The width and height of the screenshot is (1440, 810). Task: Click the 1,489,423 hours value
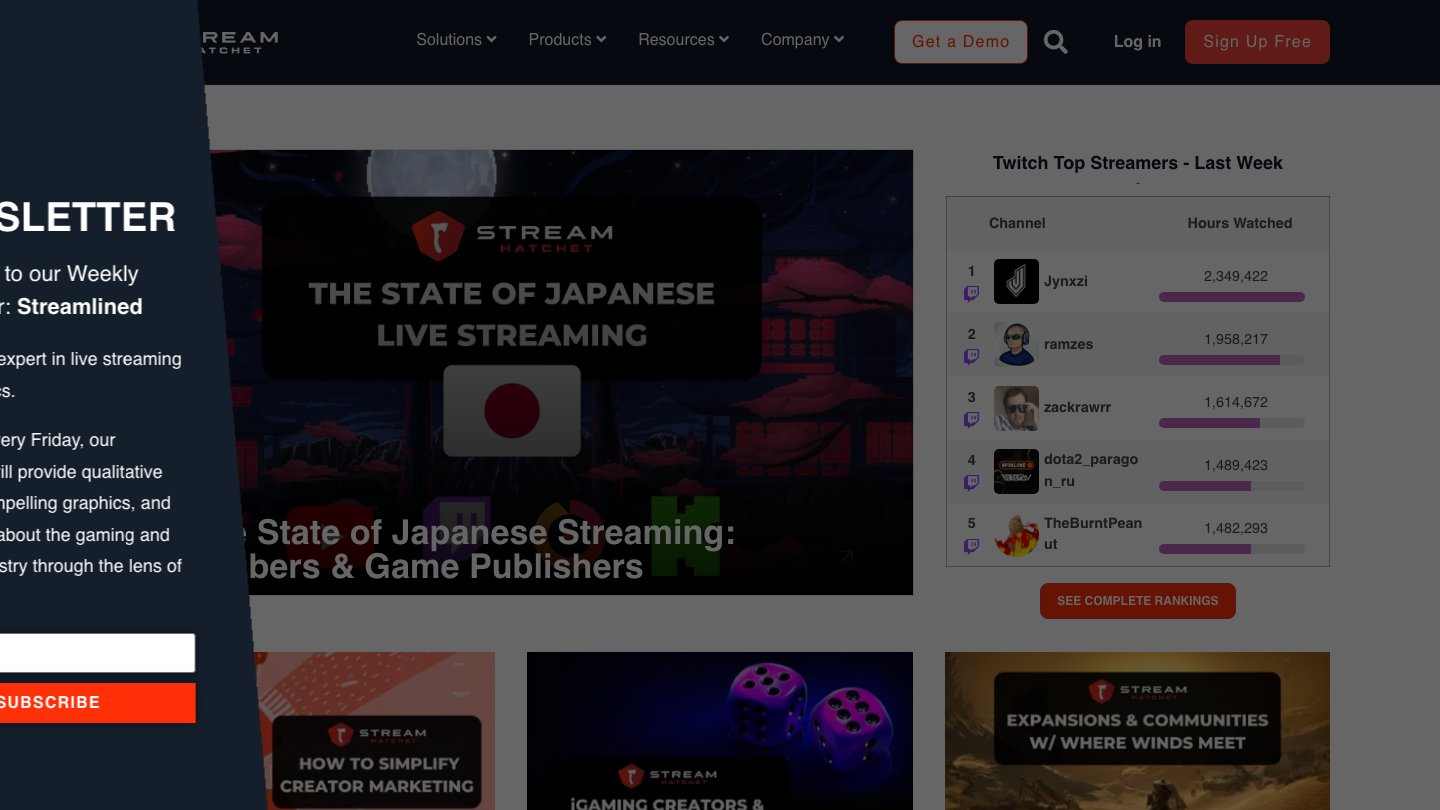pyautogui.click(x=1236, y=465)
